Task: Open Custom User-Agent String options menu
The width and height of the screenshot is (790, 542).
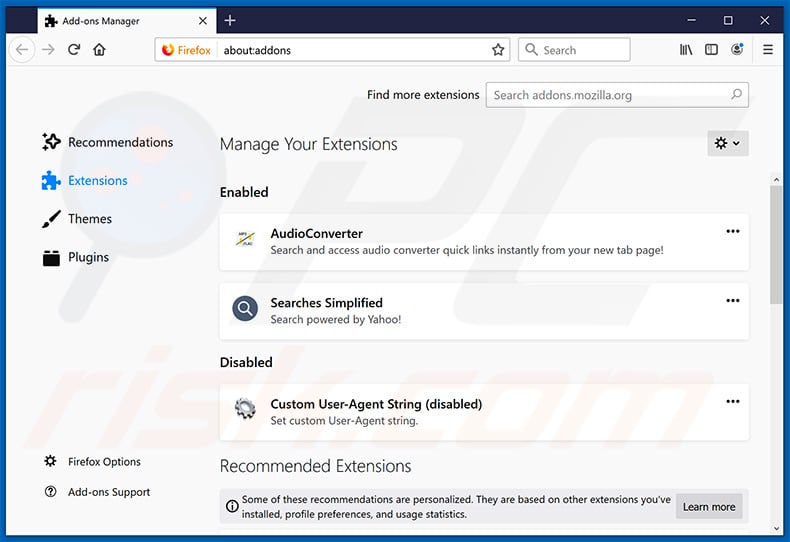Action: coord(732,402)
